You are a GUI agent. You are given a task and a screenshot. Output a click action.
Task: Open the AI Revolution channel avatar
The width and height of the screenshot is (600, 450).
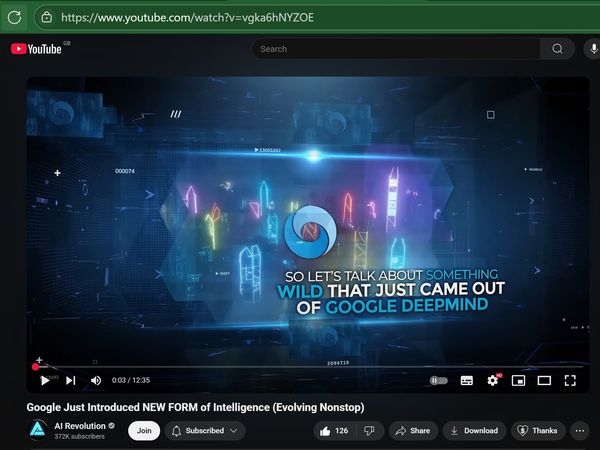[38, 430]
